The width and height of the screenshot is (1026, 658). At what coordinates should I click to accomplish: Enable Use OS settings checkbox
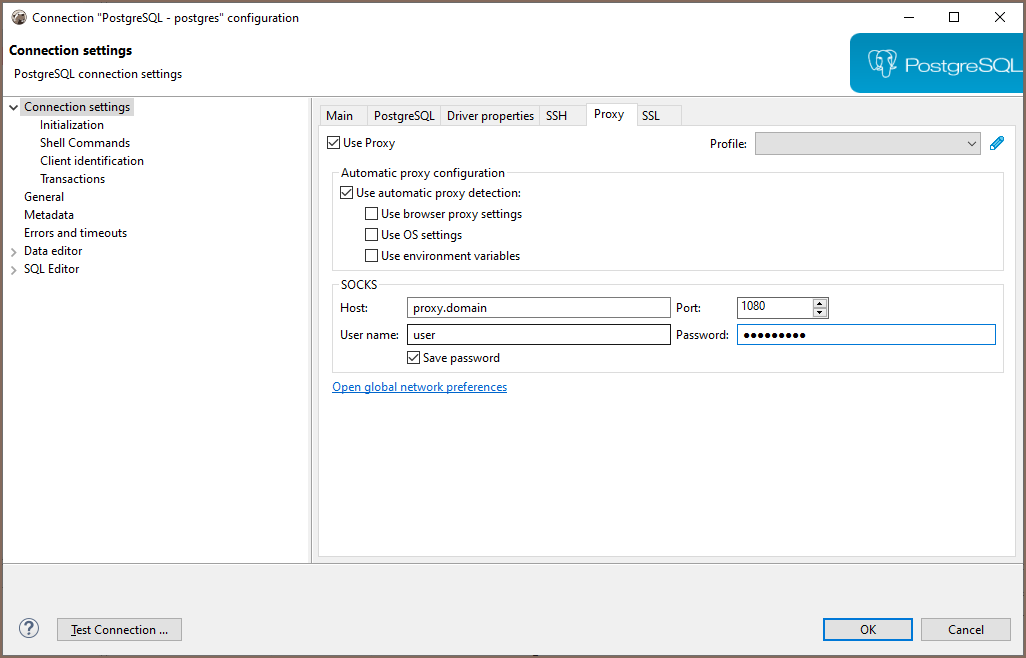pyautogui.click(x=372, y=235)
